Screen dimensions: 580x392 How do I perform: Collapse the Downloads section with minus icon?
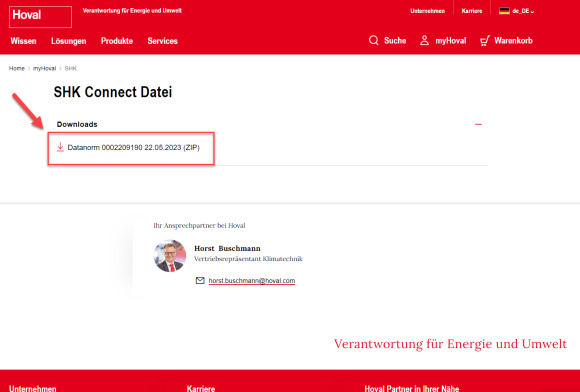click(478, 124)
